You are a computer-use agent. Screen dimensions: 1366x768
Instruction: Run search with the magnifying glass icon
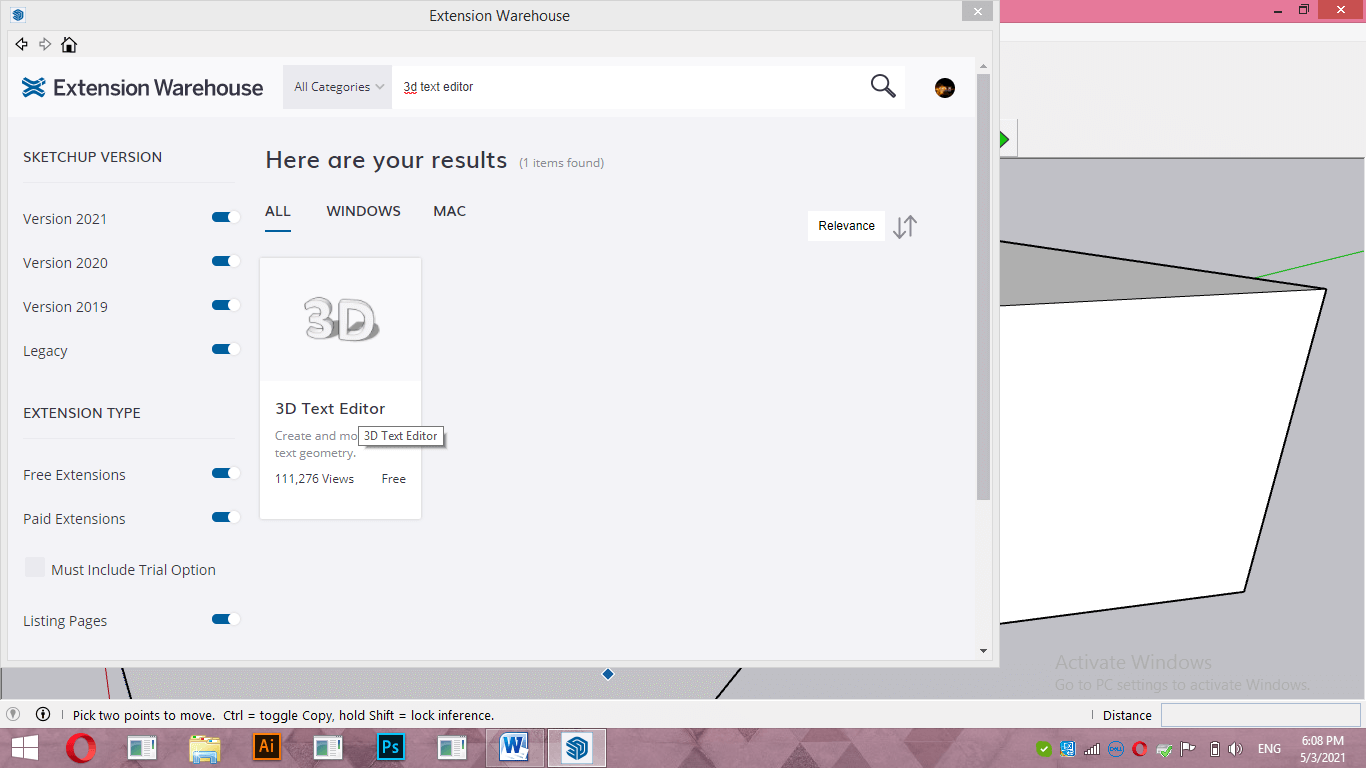(883, 86)
